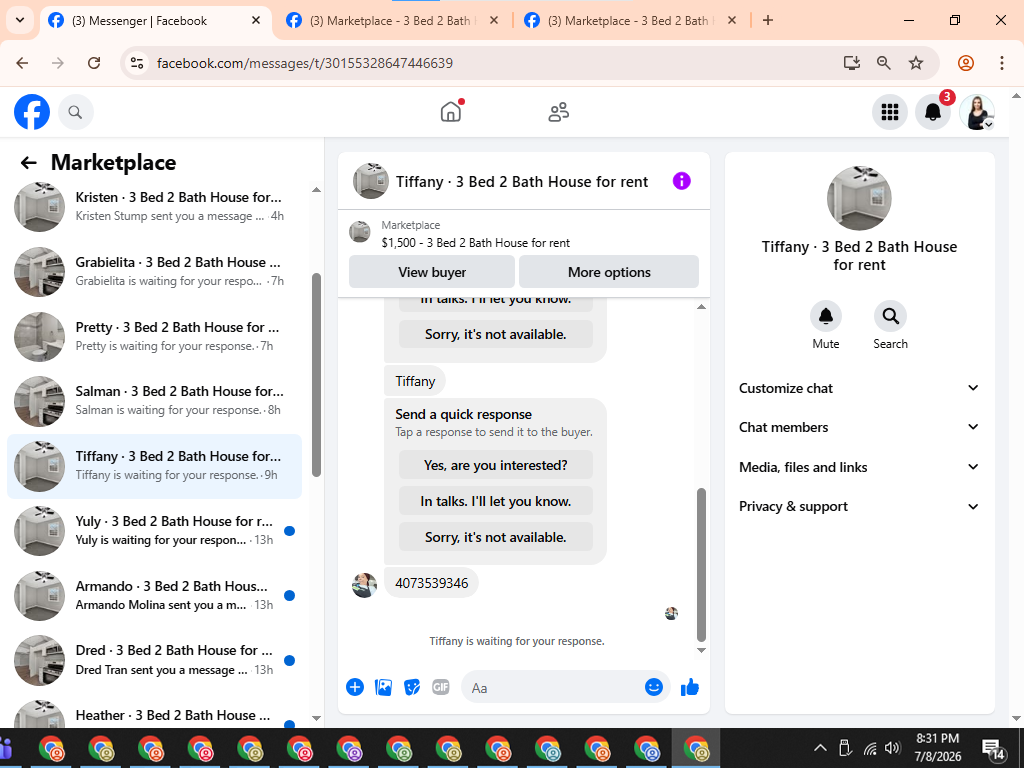Expand Media, files and links section

pos(859,467)
